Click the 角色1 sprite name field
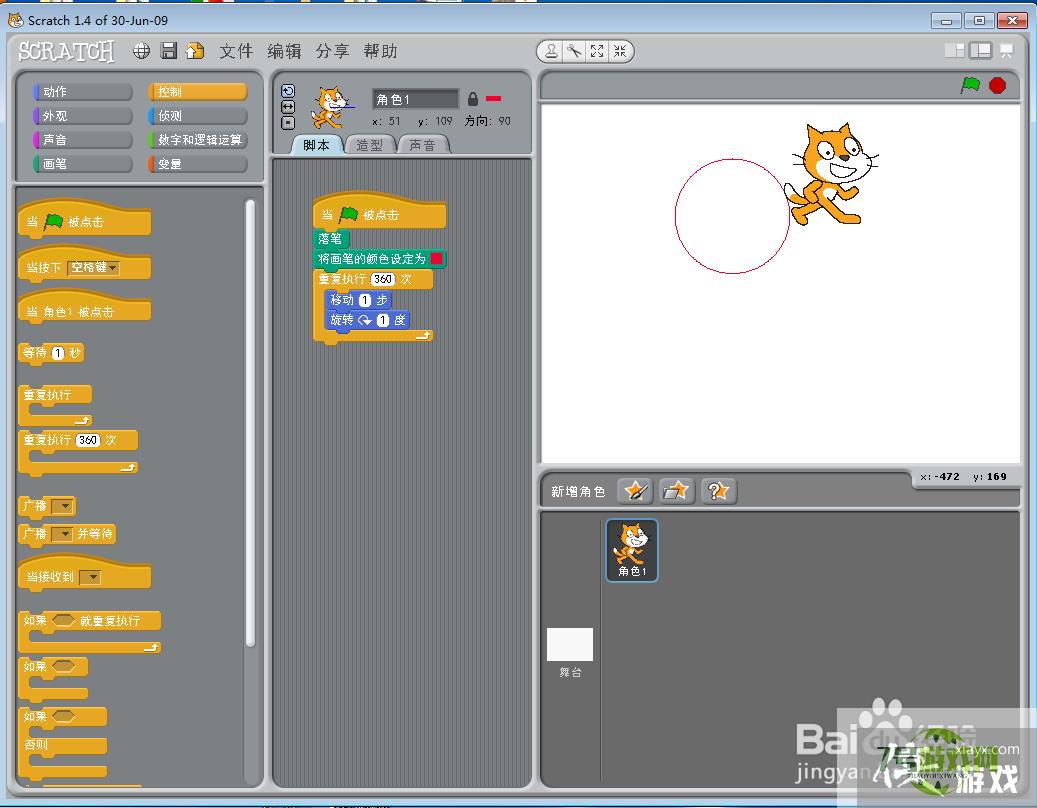 (x=415, y=99)
